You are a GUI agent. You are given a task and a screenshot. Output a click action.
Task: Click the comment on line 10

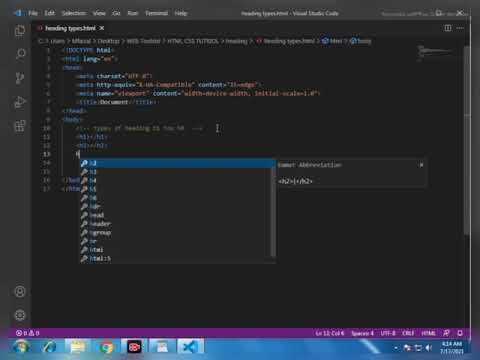tap(139, 128)
